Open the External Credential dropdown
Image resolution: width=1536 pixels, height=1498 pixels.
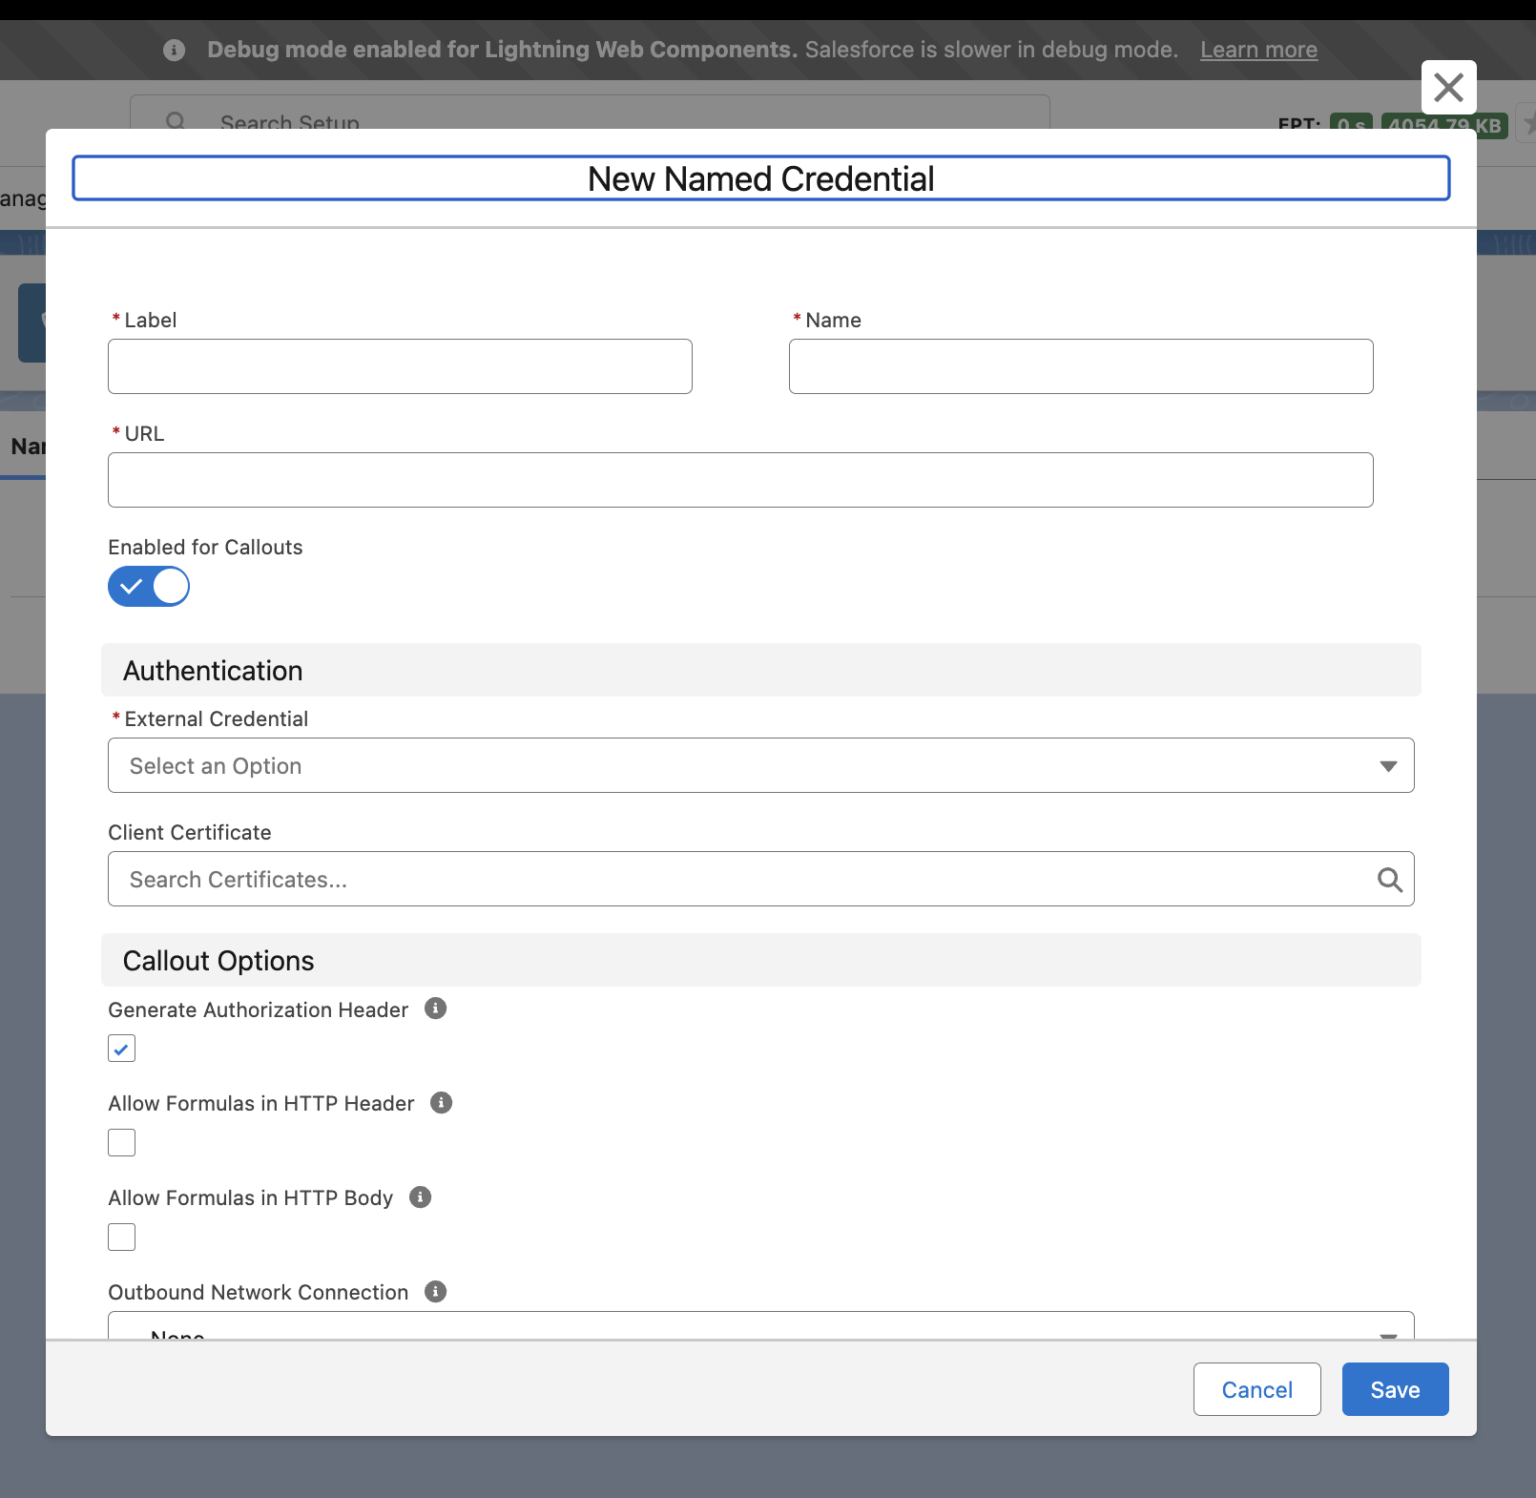tap(760, 765)
